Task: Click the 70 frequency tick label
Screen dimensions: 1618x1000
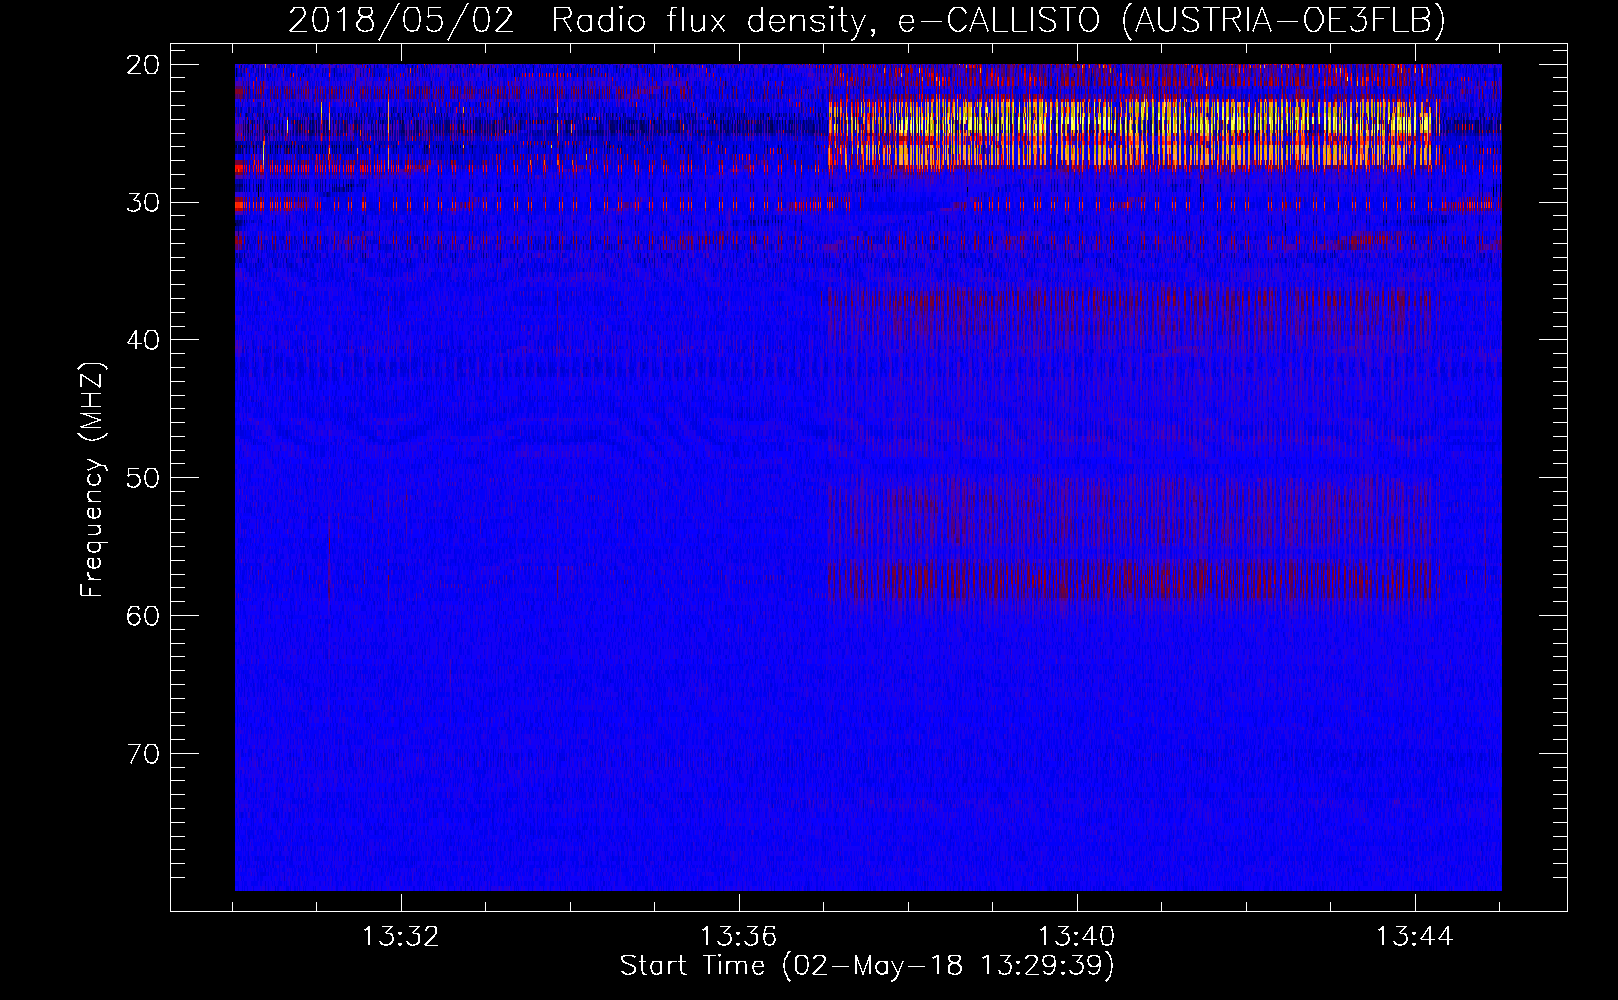Action: click(x=144, y=754)
